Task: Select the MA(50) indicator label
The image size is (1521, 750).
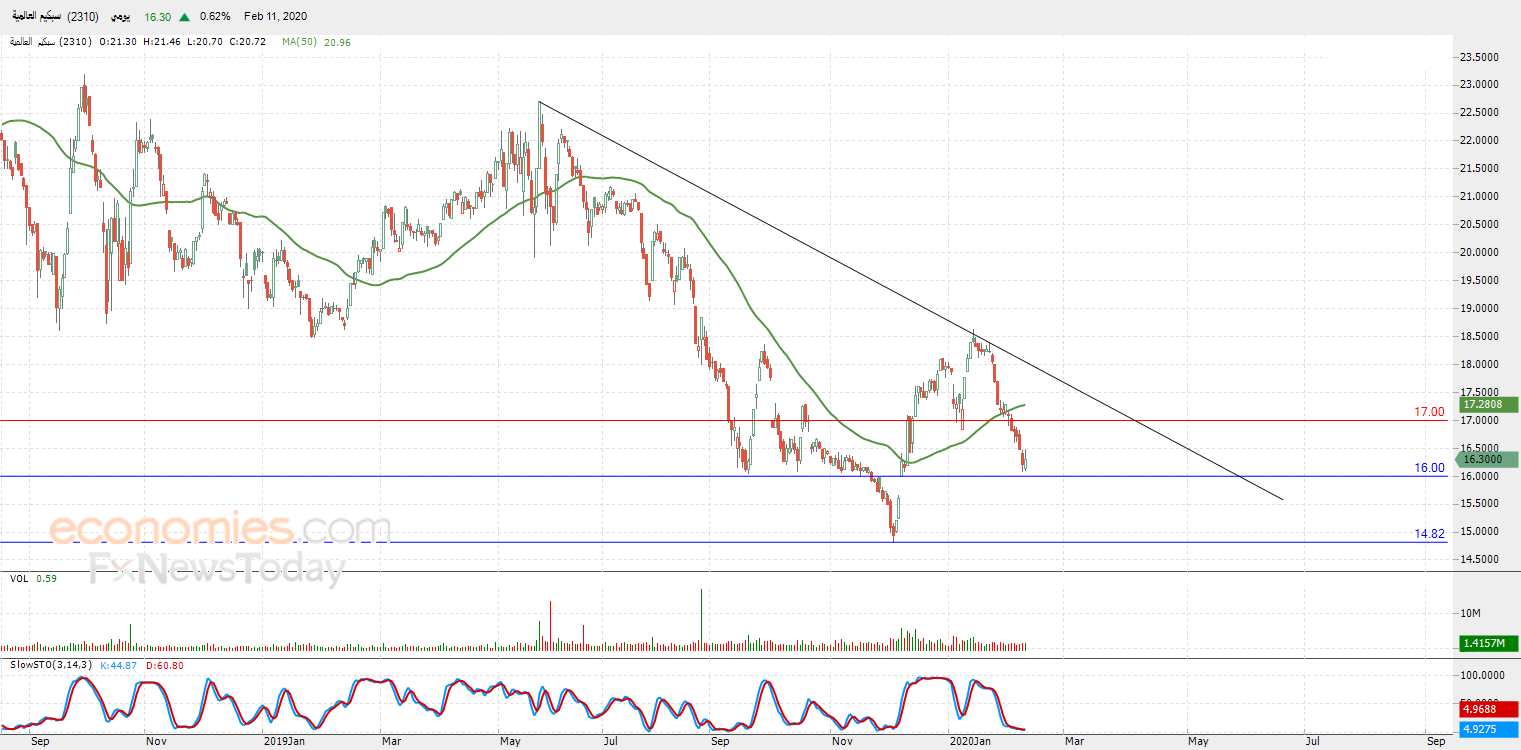Action: pos(299,42)
